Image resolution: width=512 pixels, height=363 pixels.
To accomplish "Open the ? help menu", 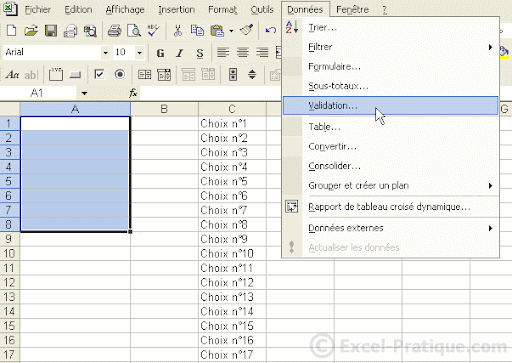I will tap(384, 10).
